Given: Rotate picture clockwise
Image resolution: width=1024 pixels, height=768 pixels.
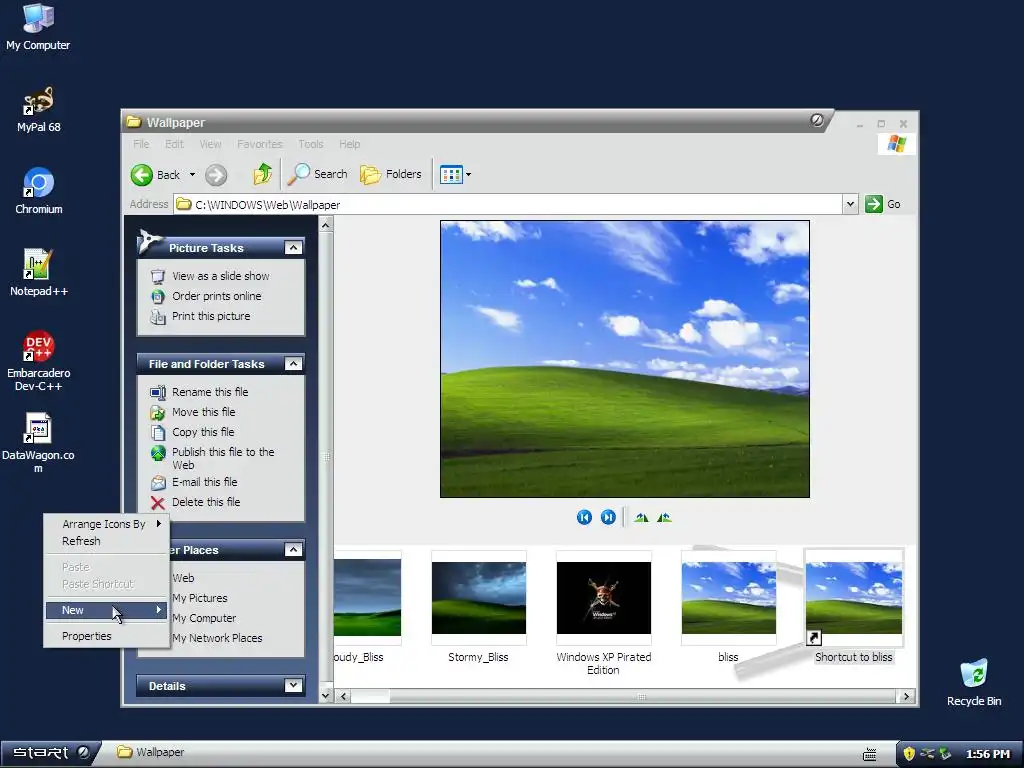Looking at the screenshot, I should click(641, 517).
